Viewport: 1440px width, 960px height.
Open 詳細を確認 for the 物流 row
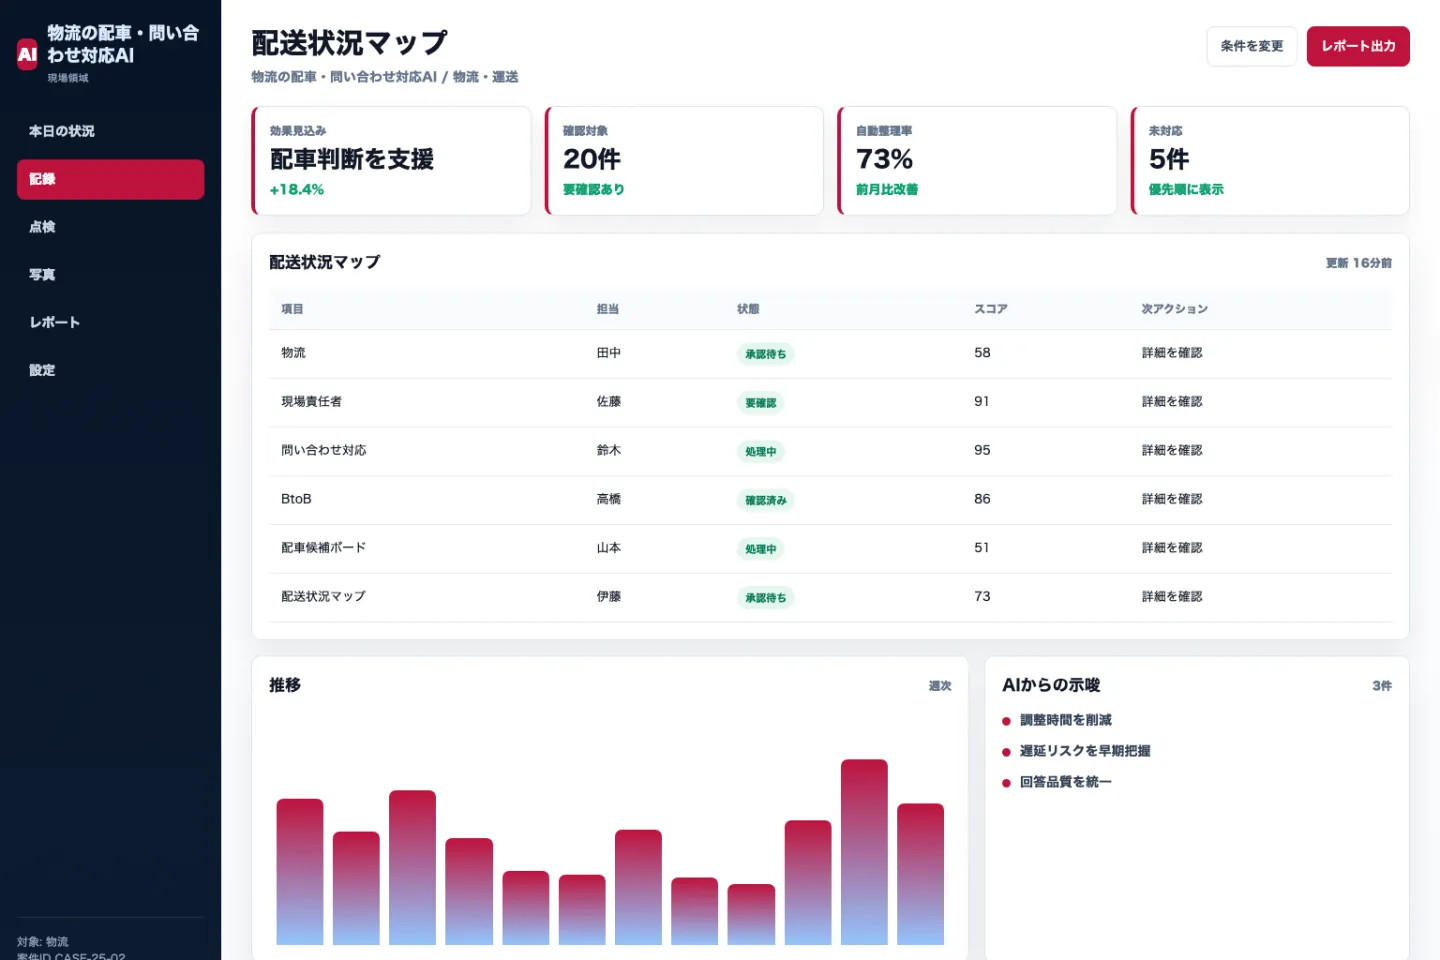coord(1172,353)
